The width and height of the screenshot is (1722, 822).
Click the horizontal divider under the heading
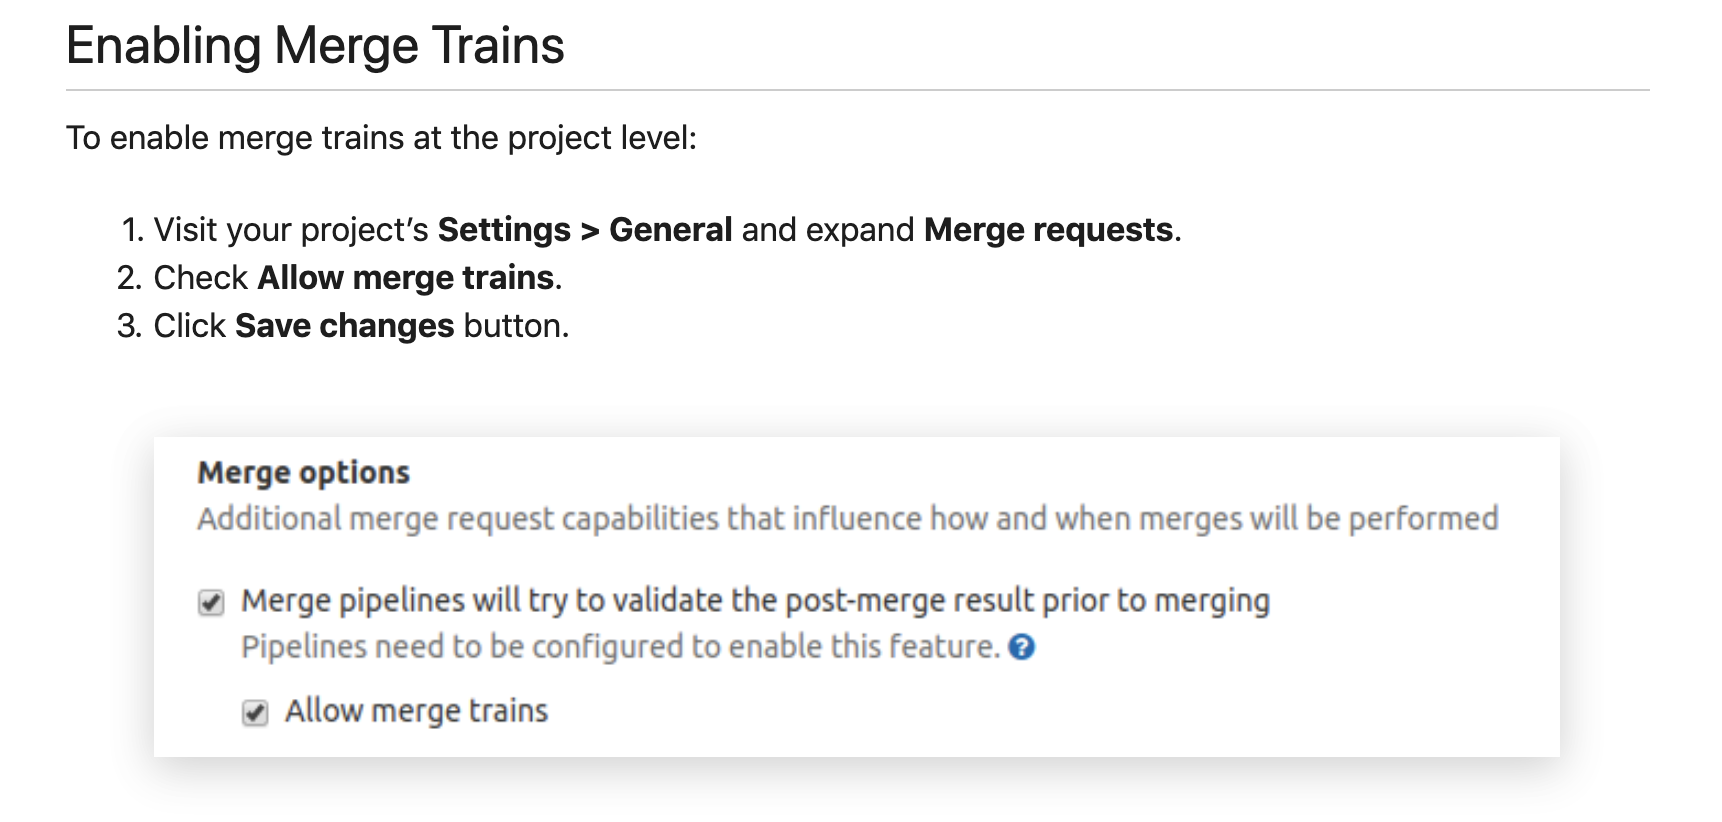click(860, 89)
